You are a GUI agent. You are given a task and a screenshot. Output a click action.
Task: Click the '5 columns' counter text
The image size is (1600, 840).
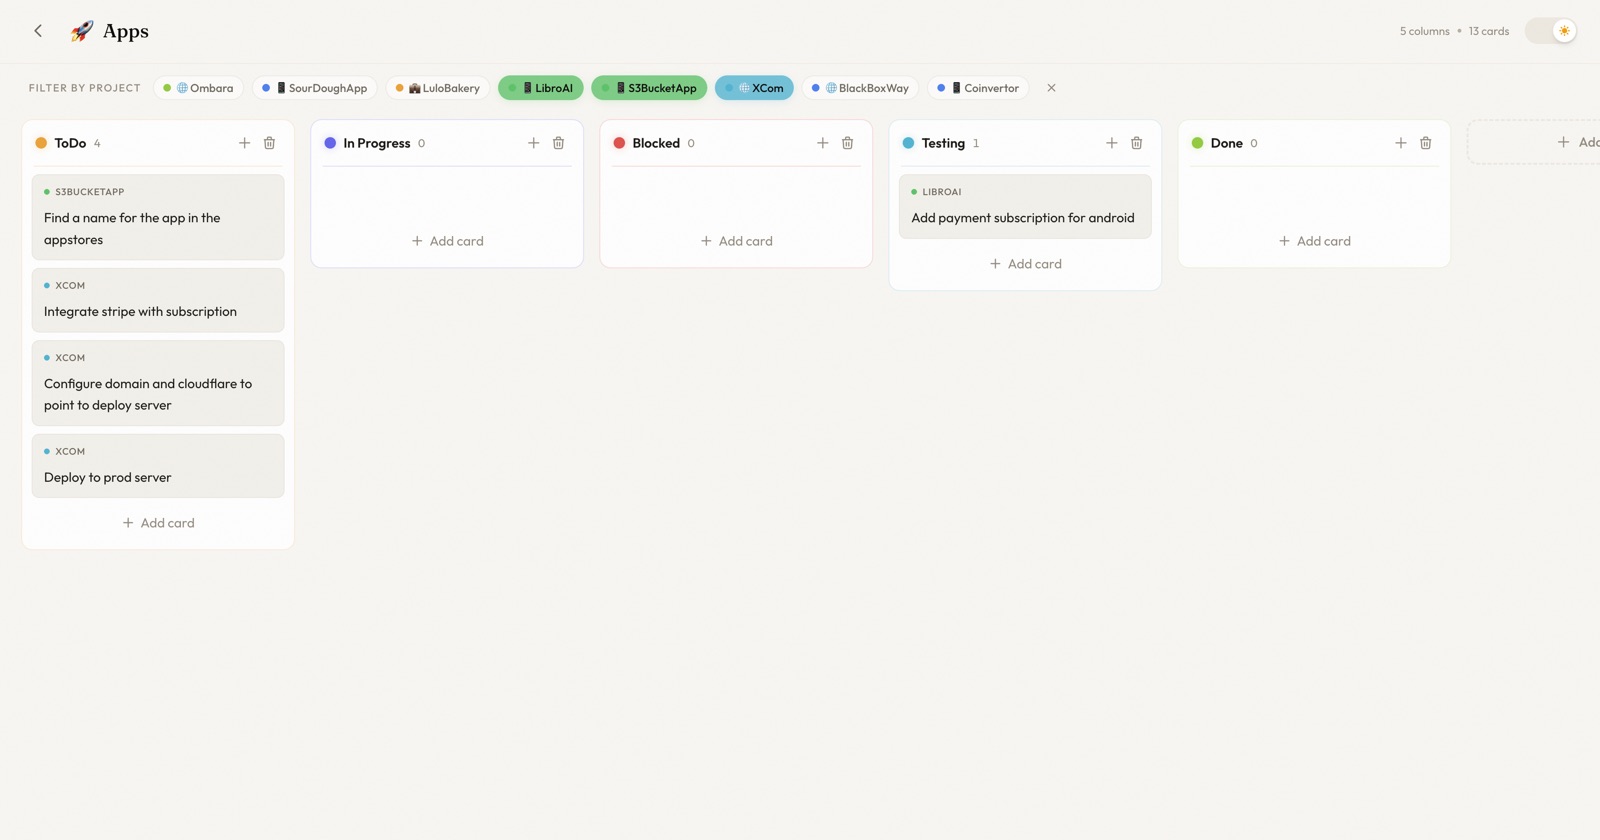point(1424,31)
